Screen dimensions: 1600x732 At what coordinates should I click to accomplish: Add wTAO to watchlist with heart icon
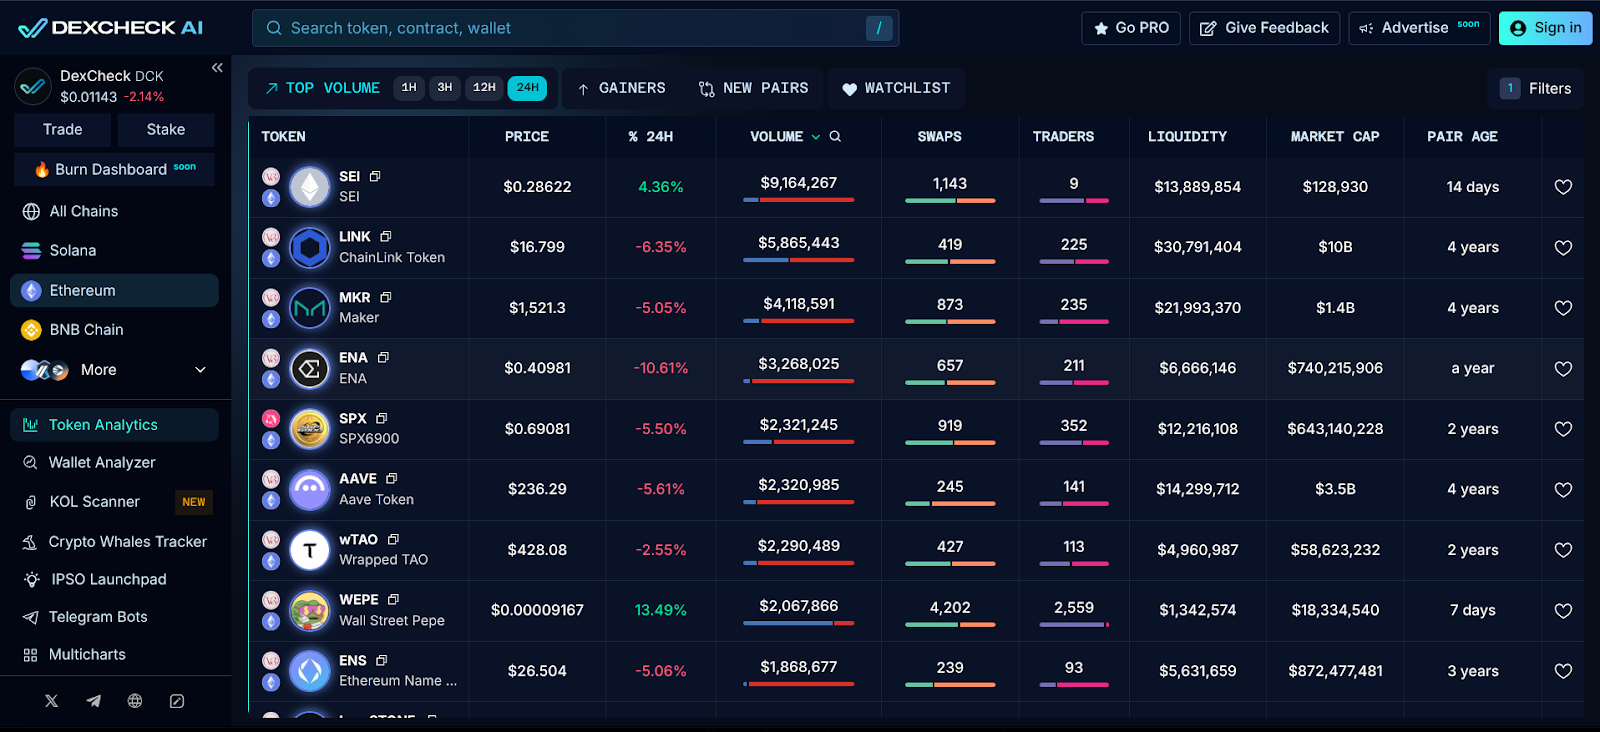(1563, 550)
